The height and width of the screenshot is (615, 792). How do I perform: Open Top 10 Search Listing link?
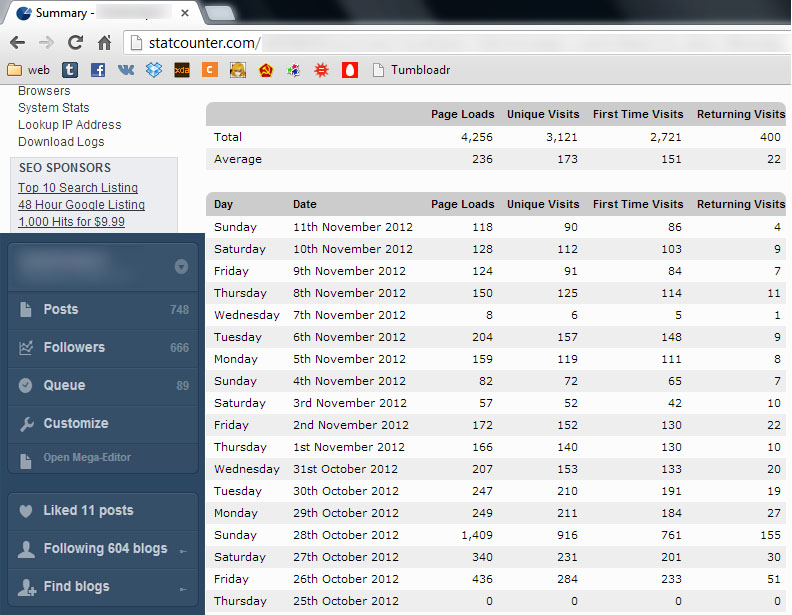(x=78, y=188)
